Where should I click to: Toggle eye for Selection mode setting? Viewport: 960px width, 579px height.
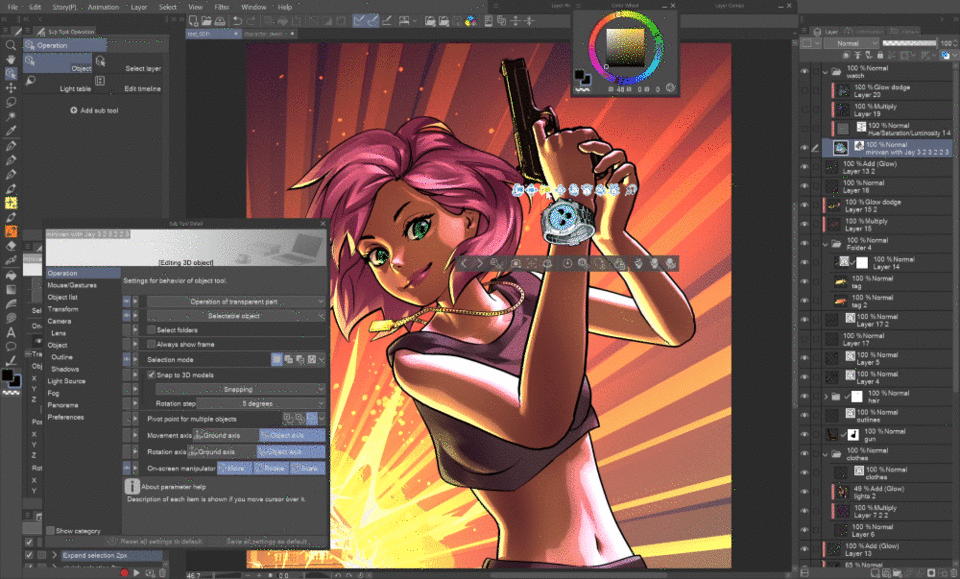tap(127, 359)
